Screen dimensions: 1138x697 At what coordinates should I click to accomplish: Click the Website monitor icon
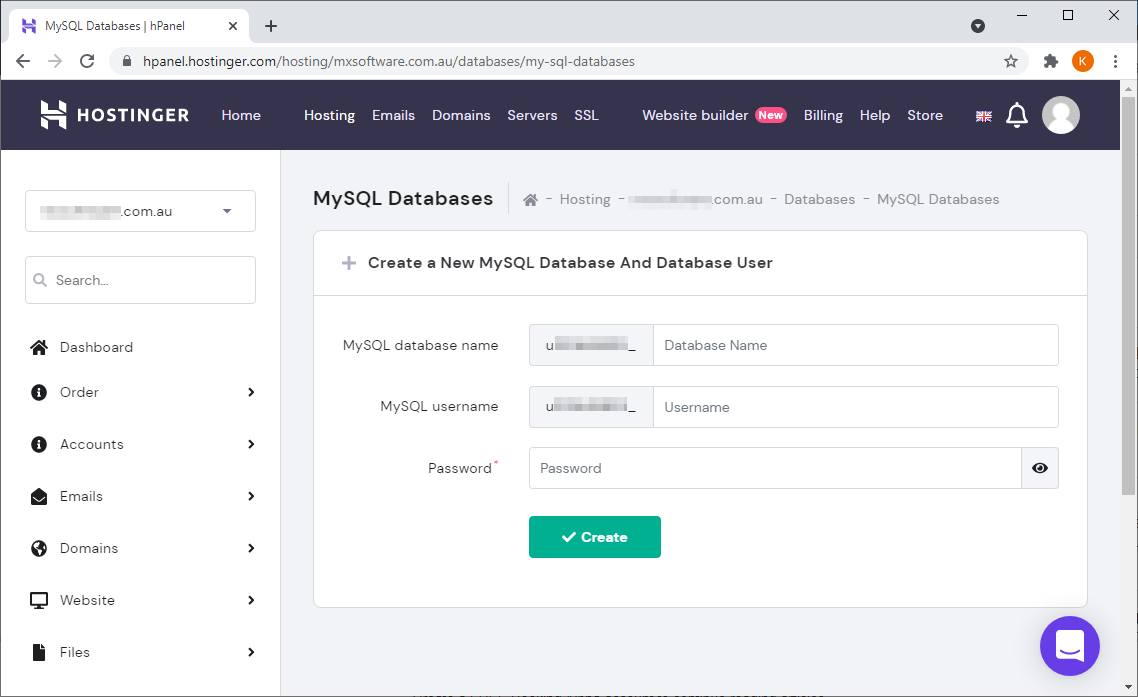39,600
